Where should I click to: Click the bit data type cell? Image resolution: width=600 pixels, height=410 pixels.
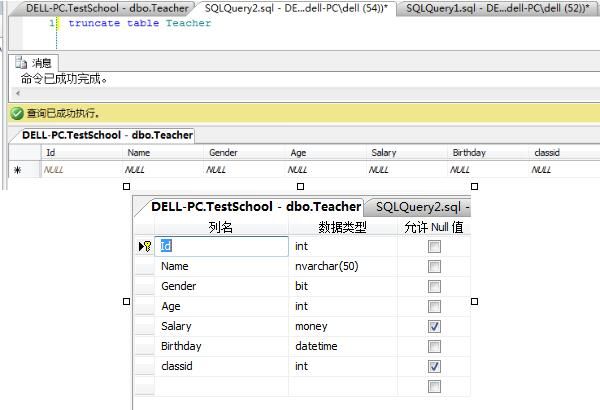click(343, 286)
